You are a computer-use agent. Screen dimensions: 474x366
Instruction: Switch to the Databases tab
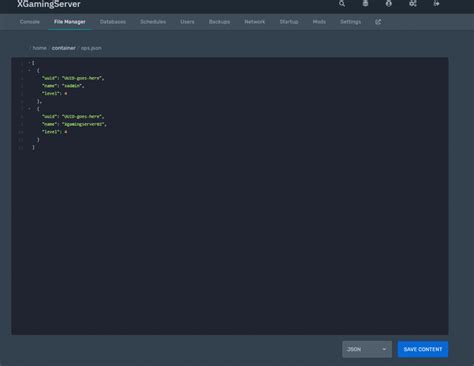pos(113,22)
